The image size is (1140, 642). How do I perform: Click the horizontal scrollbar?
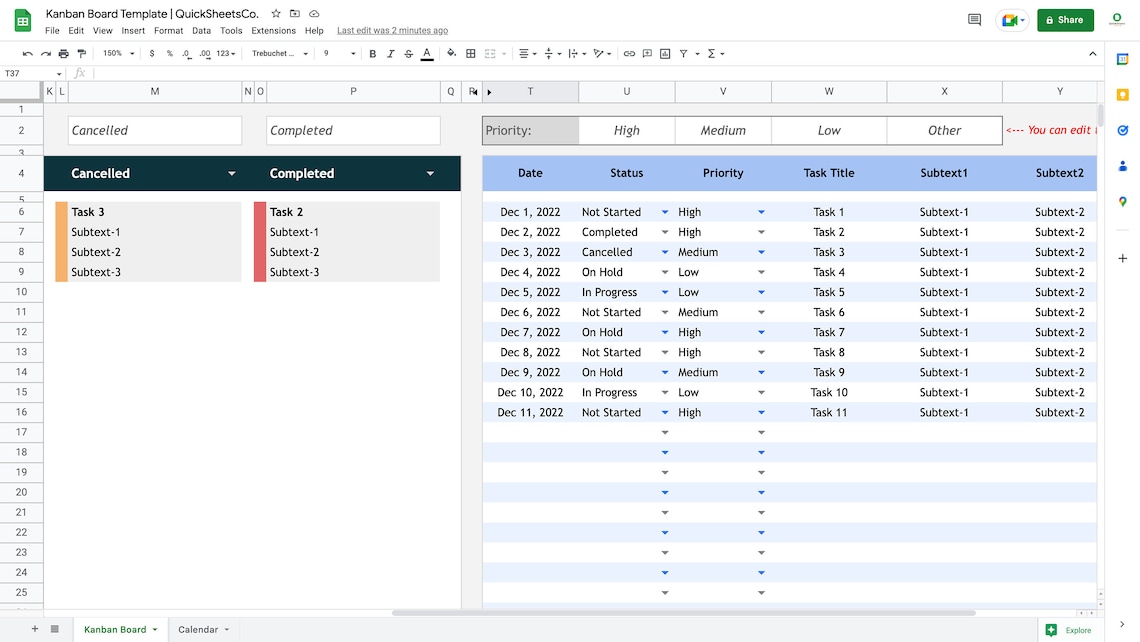(x=683, y=613)
